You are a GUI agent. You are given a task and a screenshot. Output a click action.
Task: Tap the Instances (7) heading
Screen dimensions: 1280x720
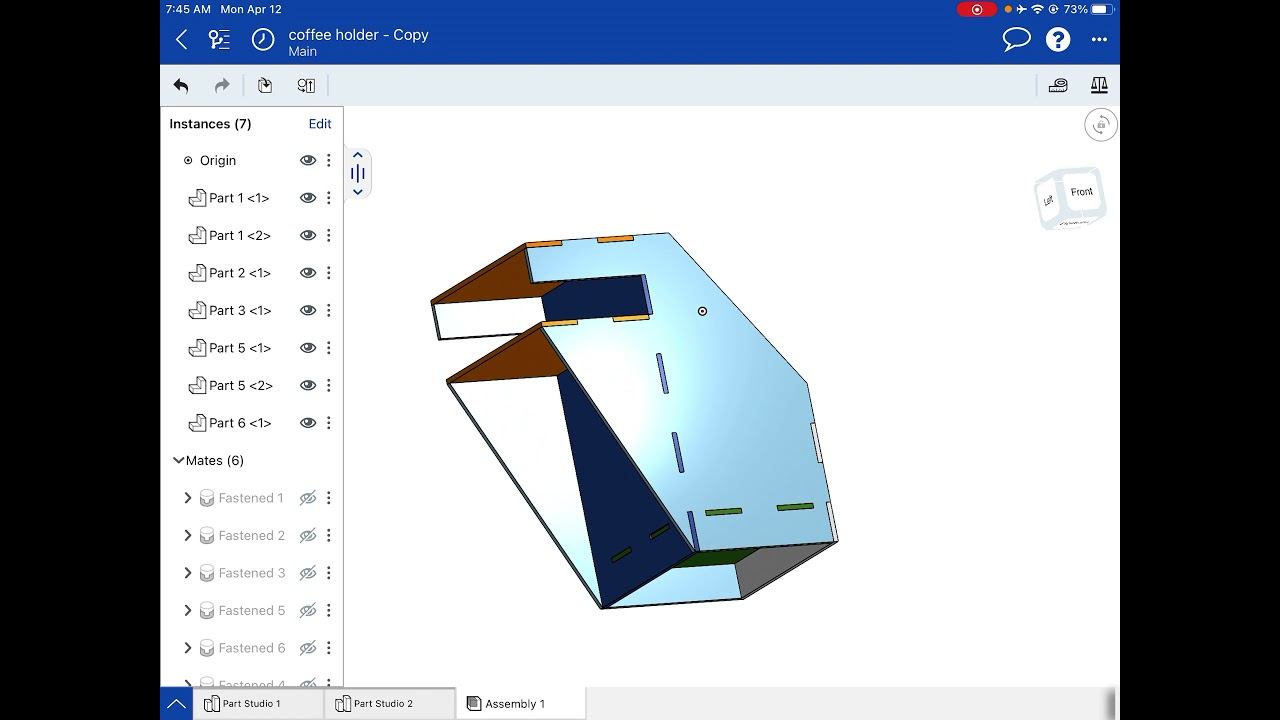(210, 124)
